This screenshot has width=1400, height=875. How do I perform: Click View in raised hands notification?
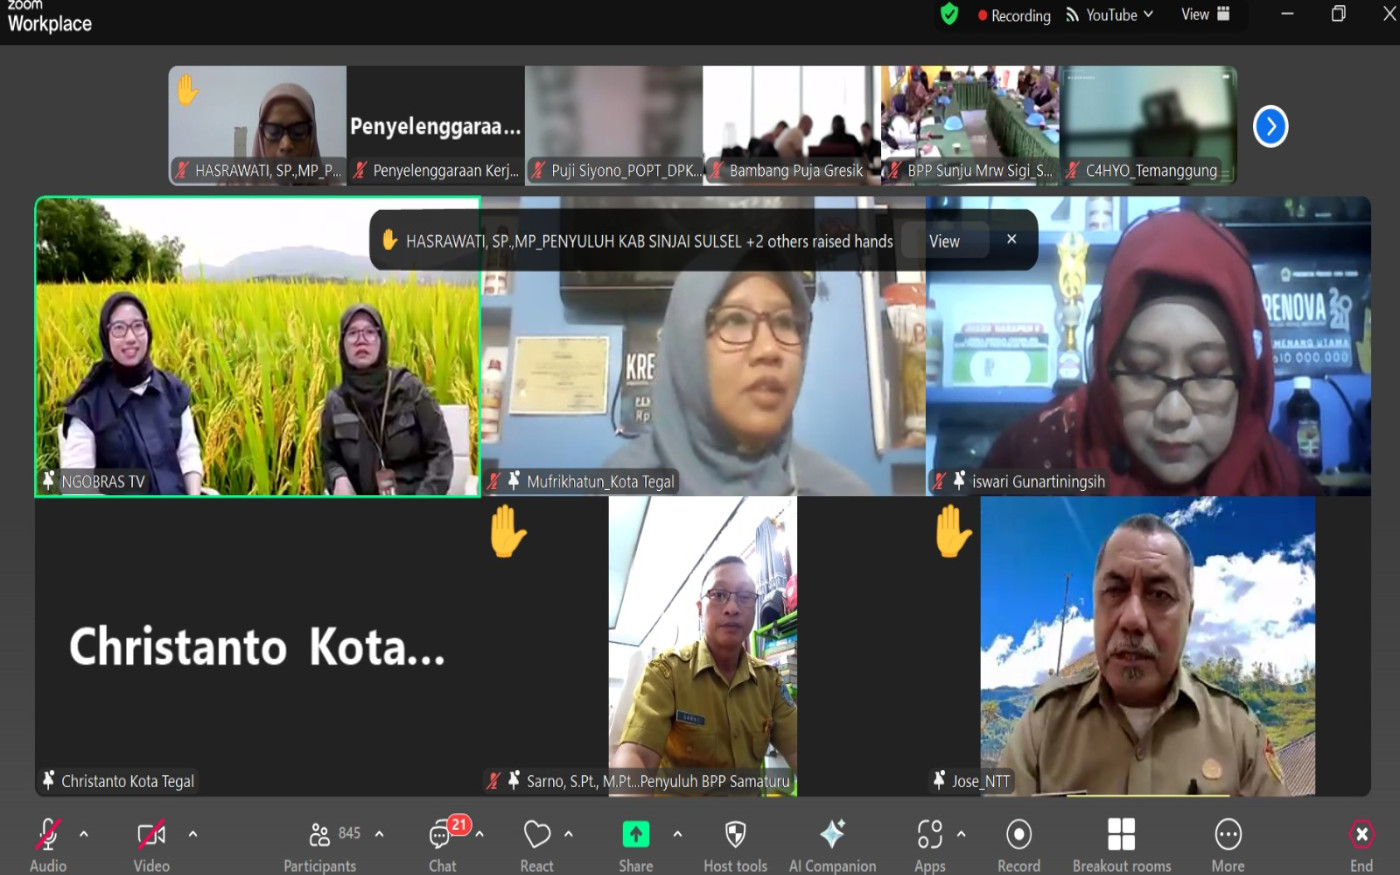tap(944, 241)
